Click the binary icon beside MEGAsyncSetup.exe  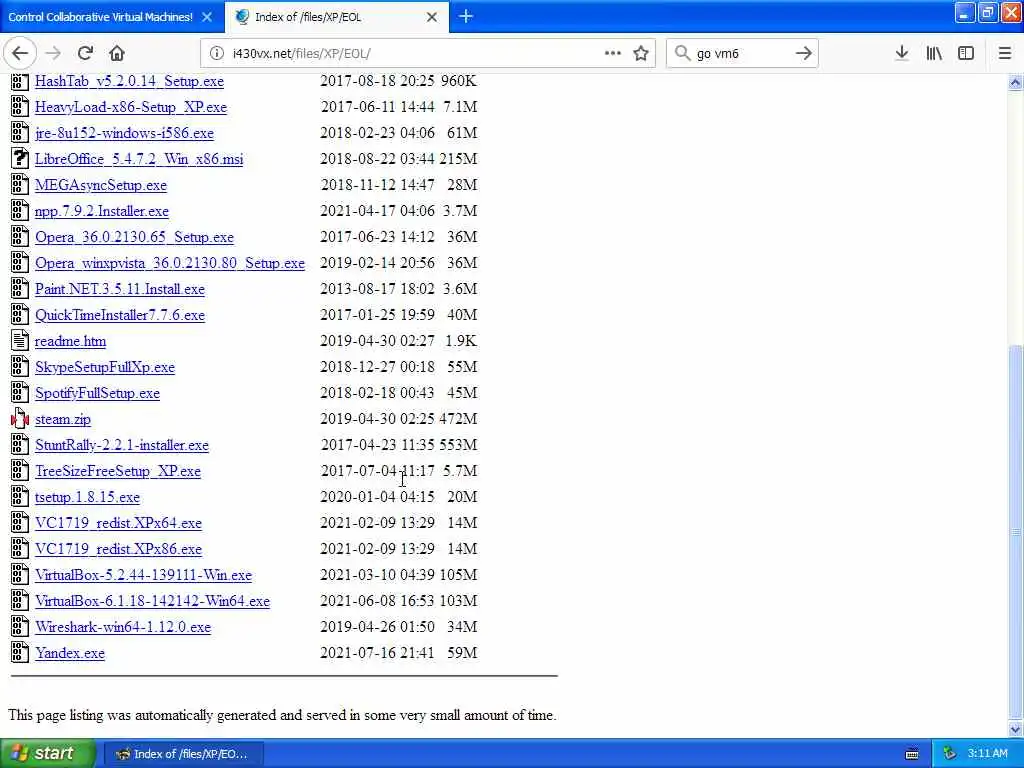click(20, 184)
